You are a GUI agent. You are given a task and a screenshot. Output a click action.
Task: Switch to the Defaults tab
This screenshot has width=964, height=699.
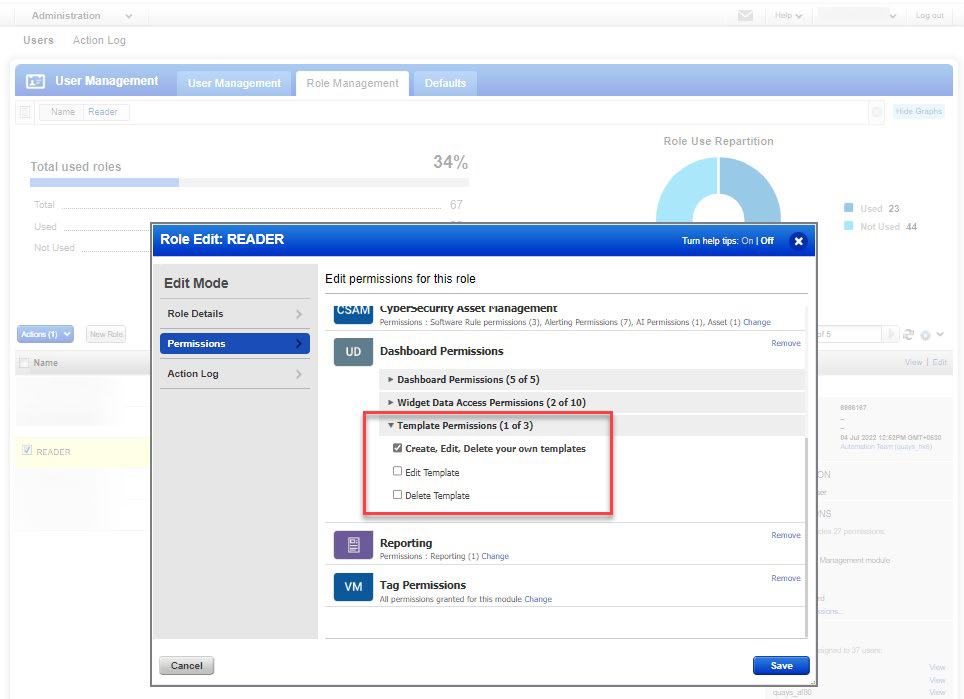444,84
